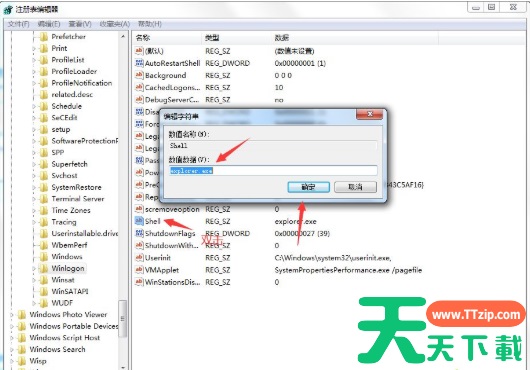Select the Time Zones tree item
Screen dimensions: 530x370
[x=71, y=210]
